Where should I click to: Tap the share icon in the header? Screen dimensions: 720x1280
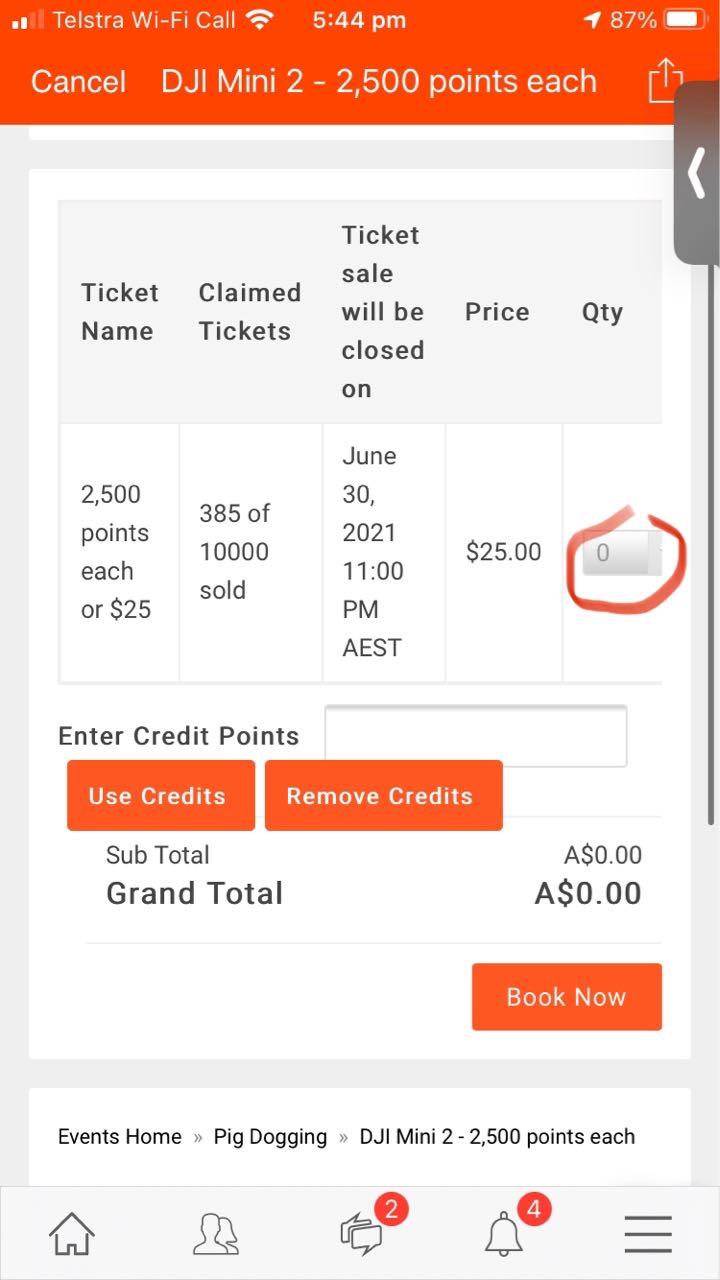click(x=665, y=80)
